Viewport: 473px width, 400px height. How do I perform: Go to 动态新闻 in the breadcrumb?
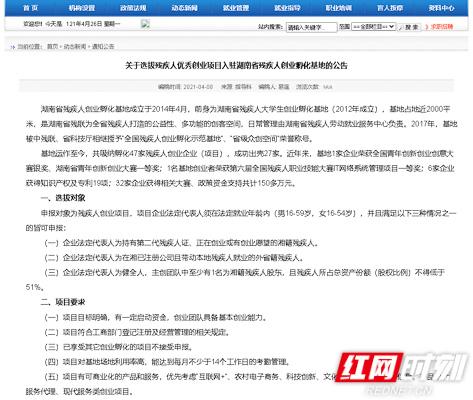(x=75, y=47)
